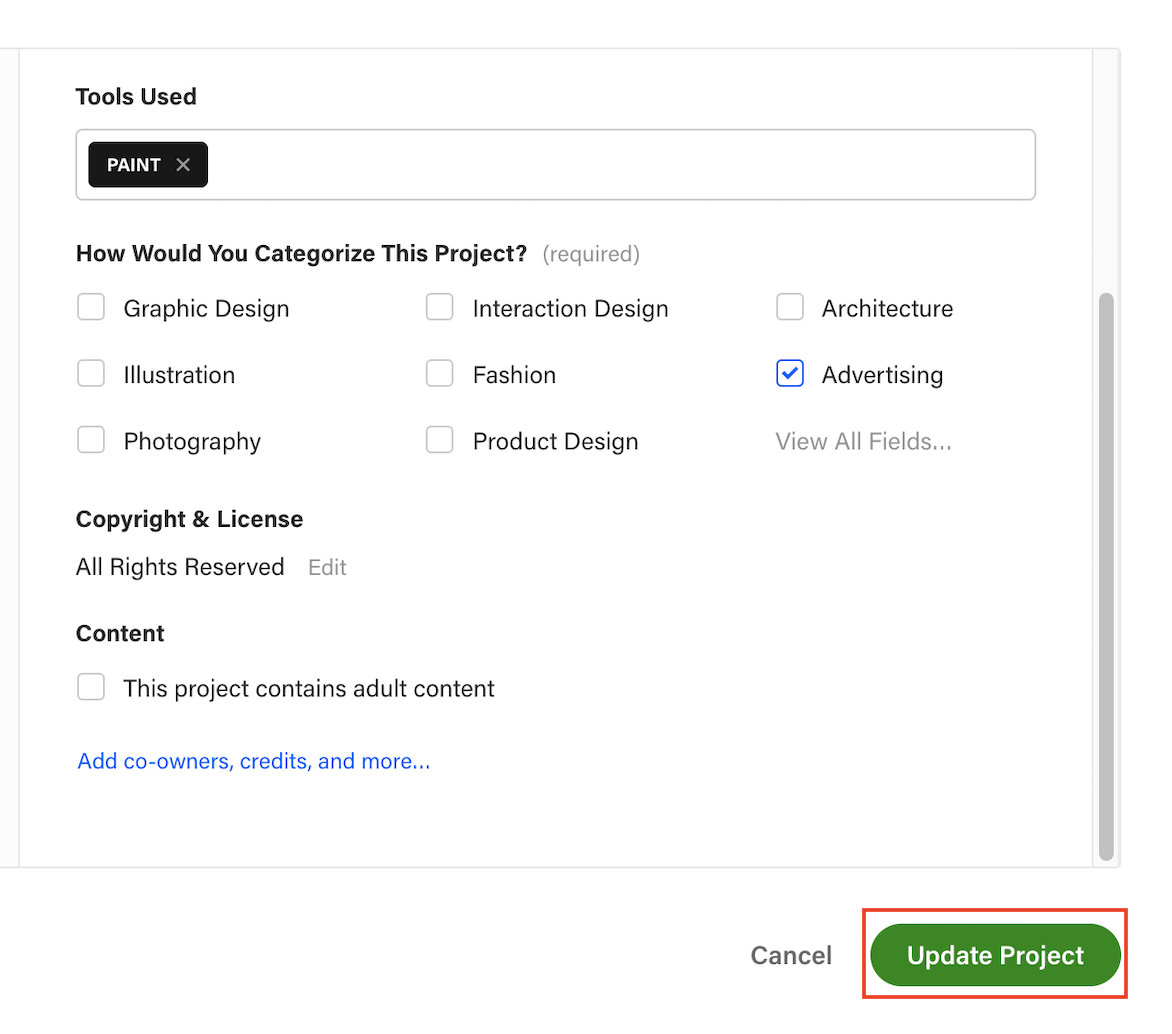This screenshot has width=1172, height=1034.
Task: Click the All Rights Reserved license text
Action: [x=179, y=567]
